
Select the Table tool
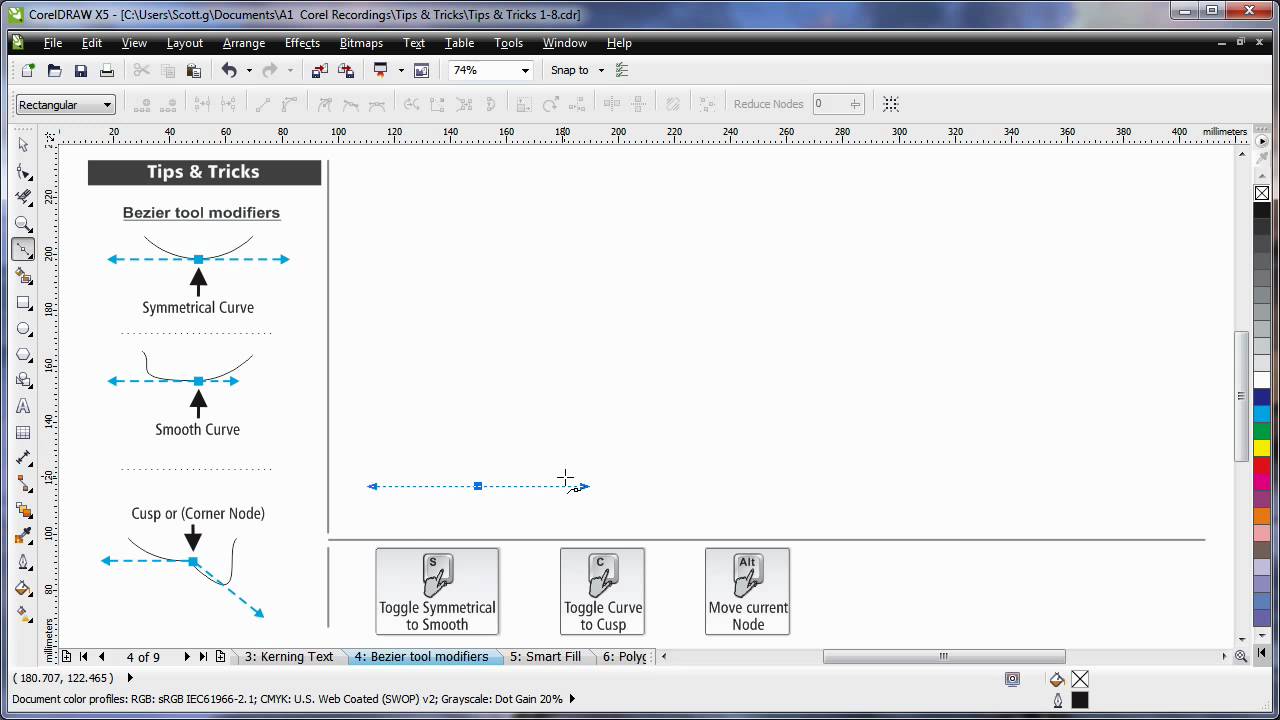(x=24, y=432)
